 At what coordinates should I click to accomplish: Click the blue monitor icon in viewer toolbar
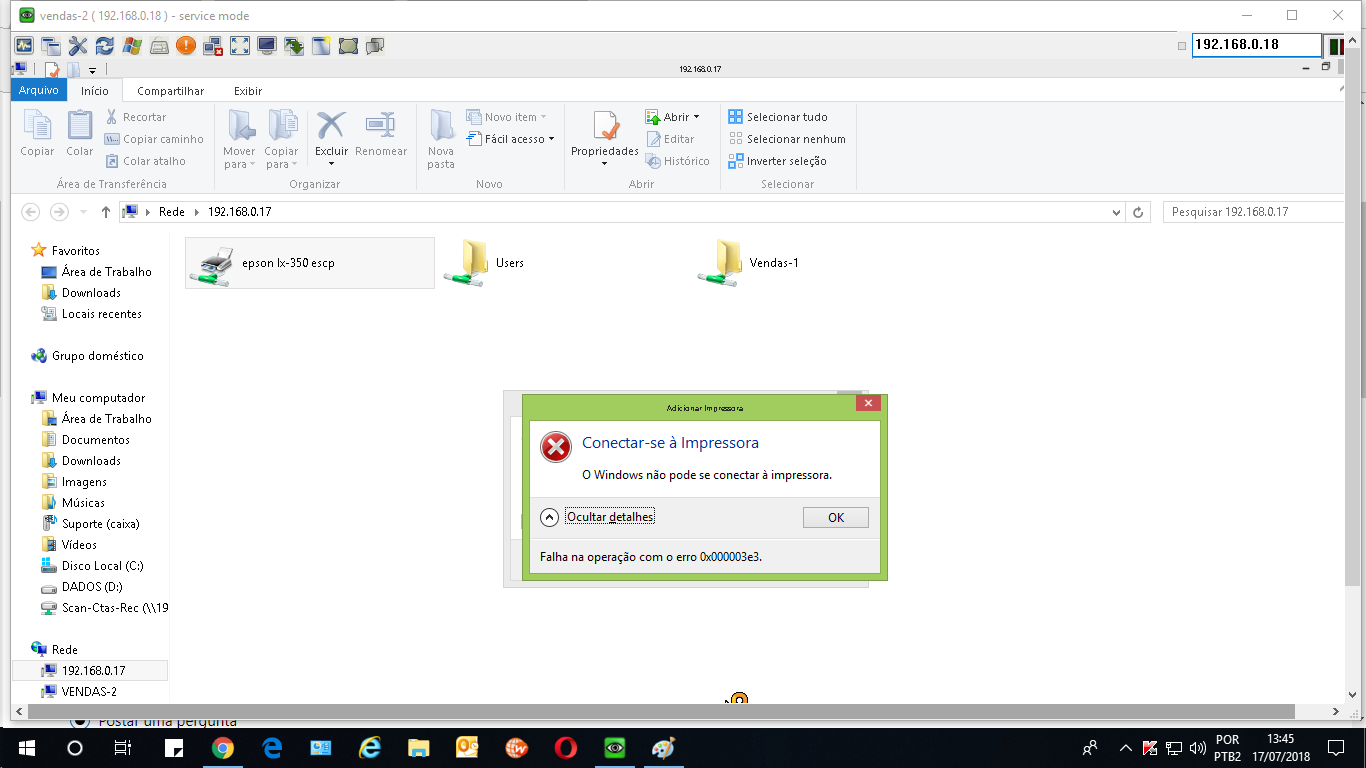tap(267, 45)
